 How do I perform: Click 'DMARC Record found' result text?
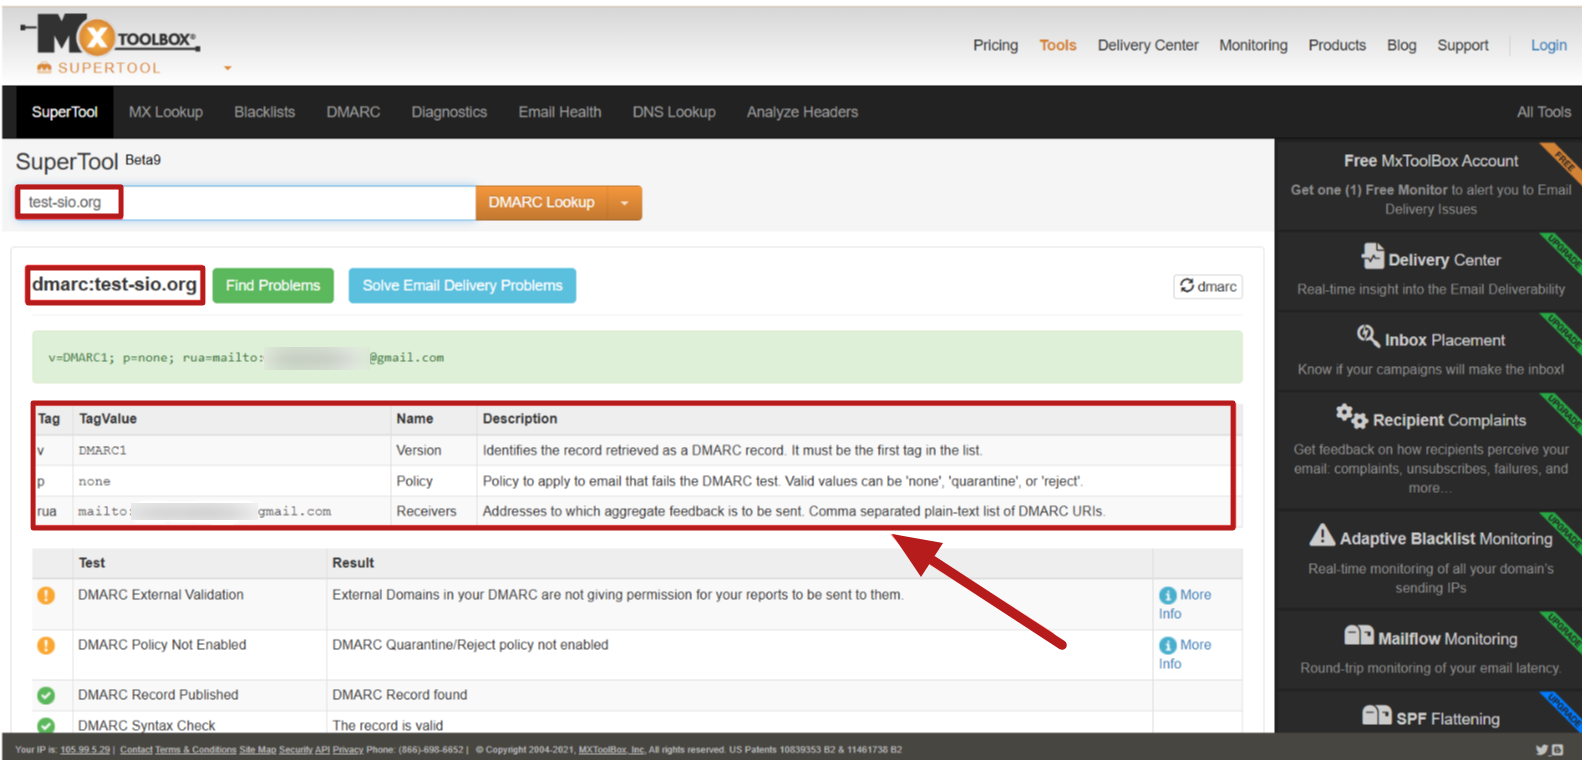click(399, 694)
